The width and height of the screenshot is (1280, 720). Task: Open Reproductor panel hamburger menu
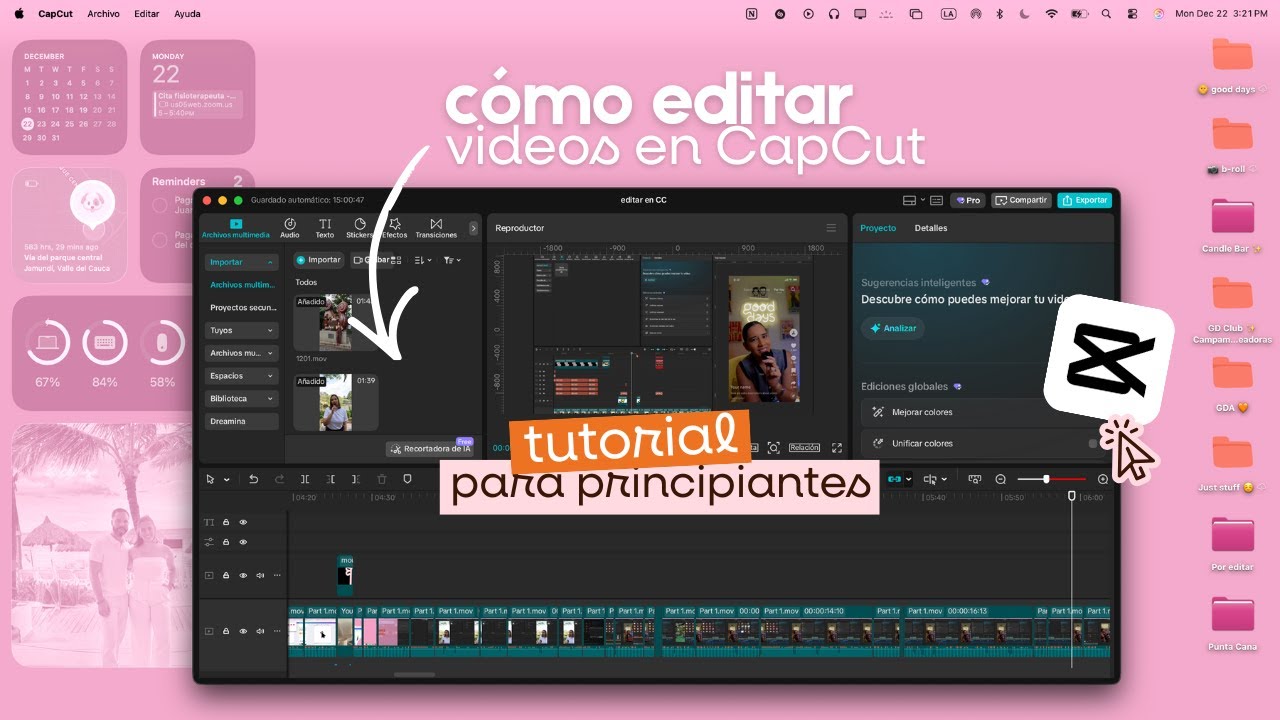[x=830, y=228]
